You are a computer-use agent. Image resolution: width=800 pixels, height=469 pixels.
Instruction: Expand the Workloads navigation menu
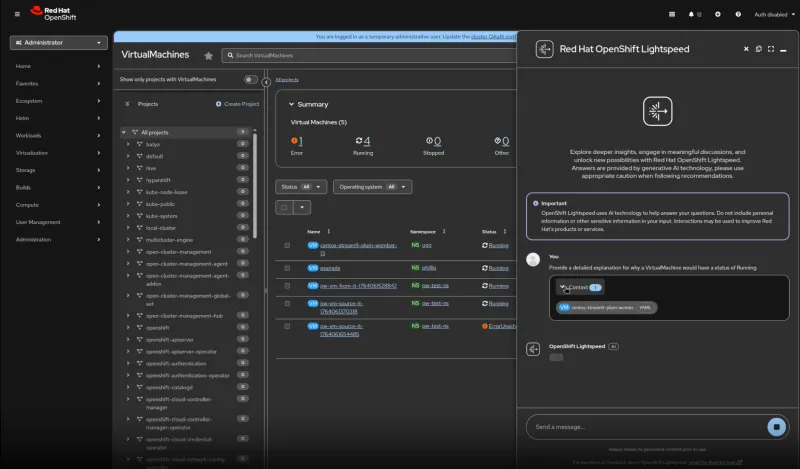58,136
